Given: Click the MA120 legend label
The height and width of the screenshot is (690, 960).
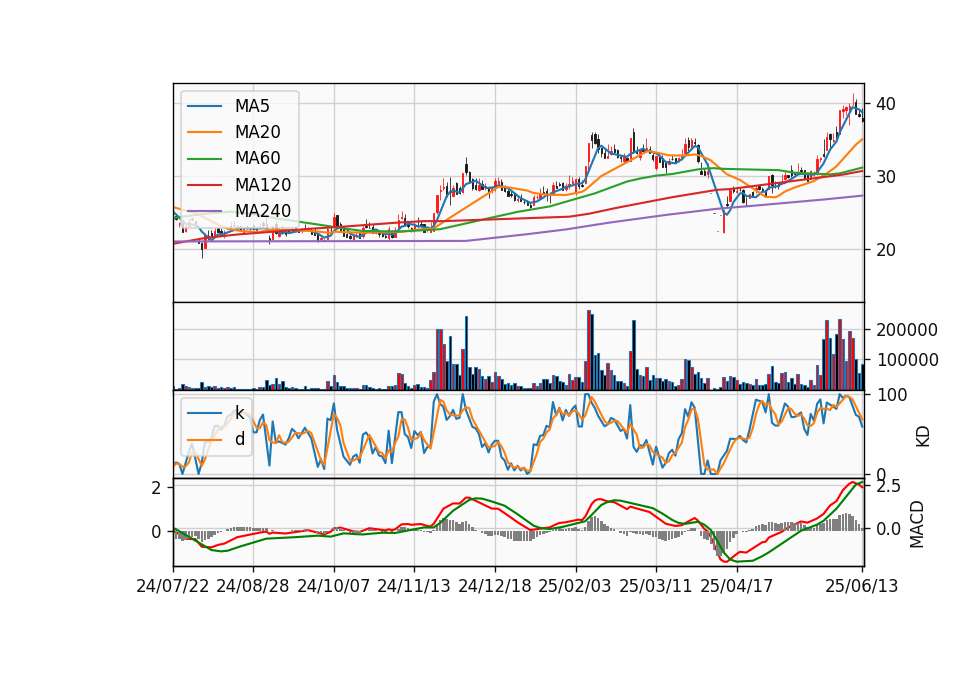Looking at the screenshot, I should pos(263,185).
